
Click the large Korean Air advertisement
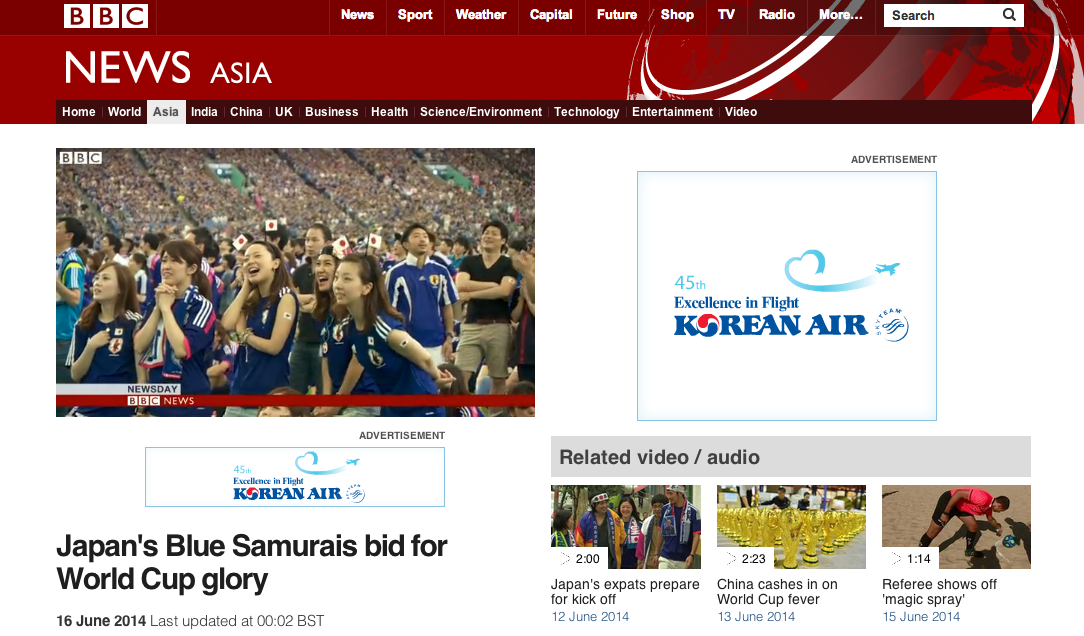787,296
